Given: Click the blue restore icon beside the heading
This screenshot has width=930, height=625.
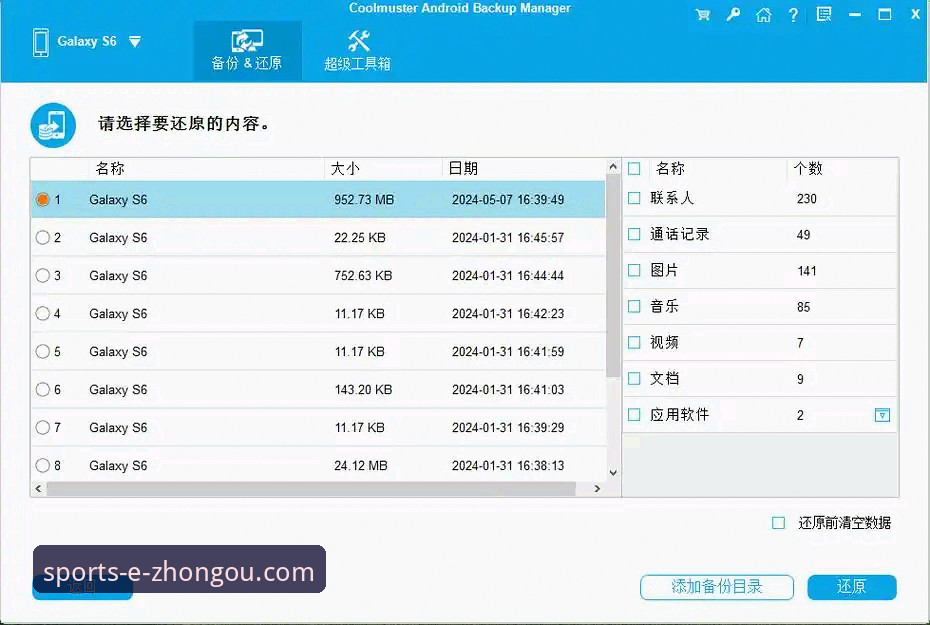Looking at the screenshot, I should (53, 125).
